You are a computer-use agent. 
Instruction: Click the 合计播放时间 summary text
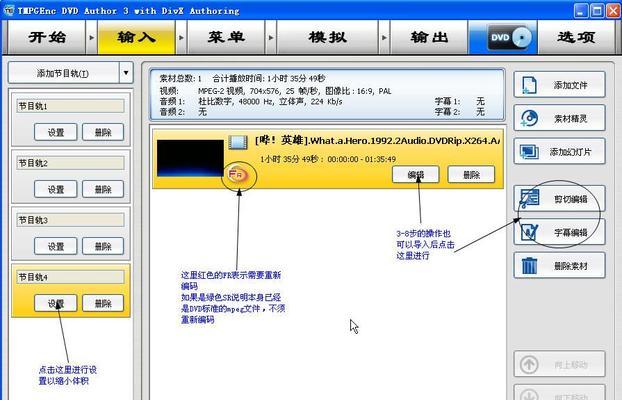[x=269, y=79]
